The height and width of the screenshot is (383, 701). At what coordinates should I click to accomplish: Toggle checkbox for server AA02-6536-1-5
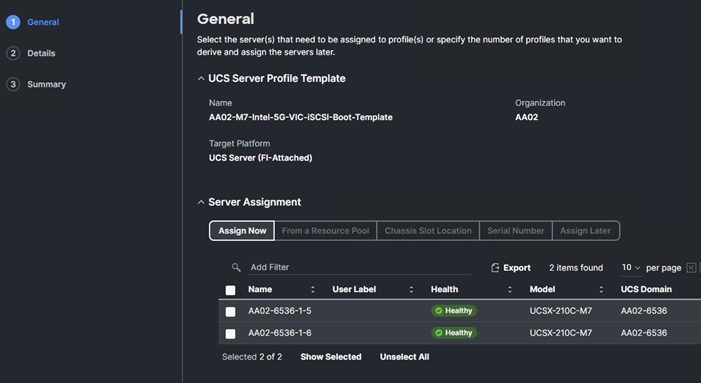click(x=230, y=311)
